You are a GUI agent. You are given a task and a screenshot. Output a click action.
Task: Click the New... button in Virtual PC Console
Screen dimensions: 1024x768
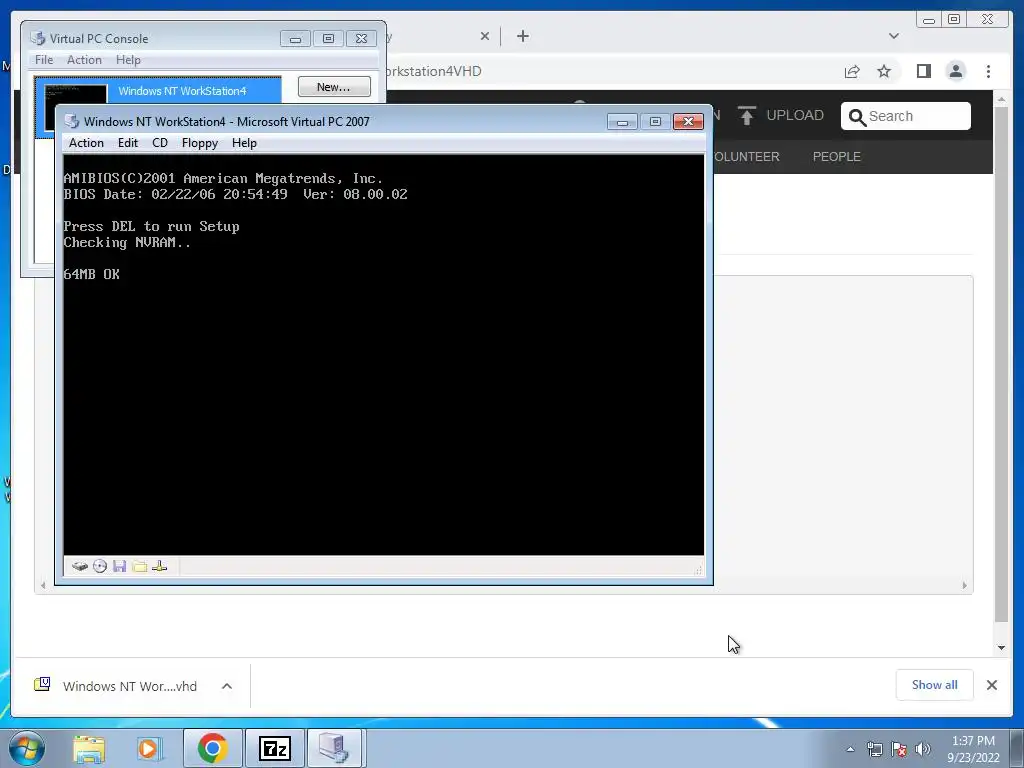[334, 87]
